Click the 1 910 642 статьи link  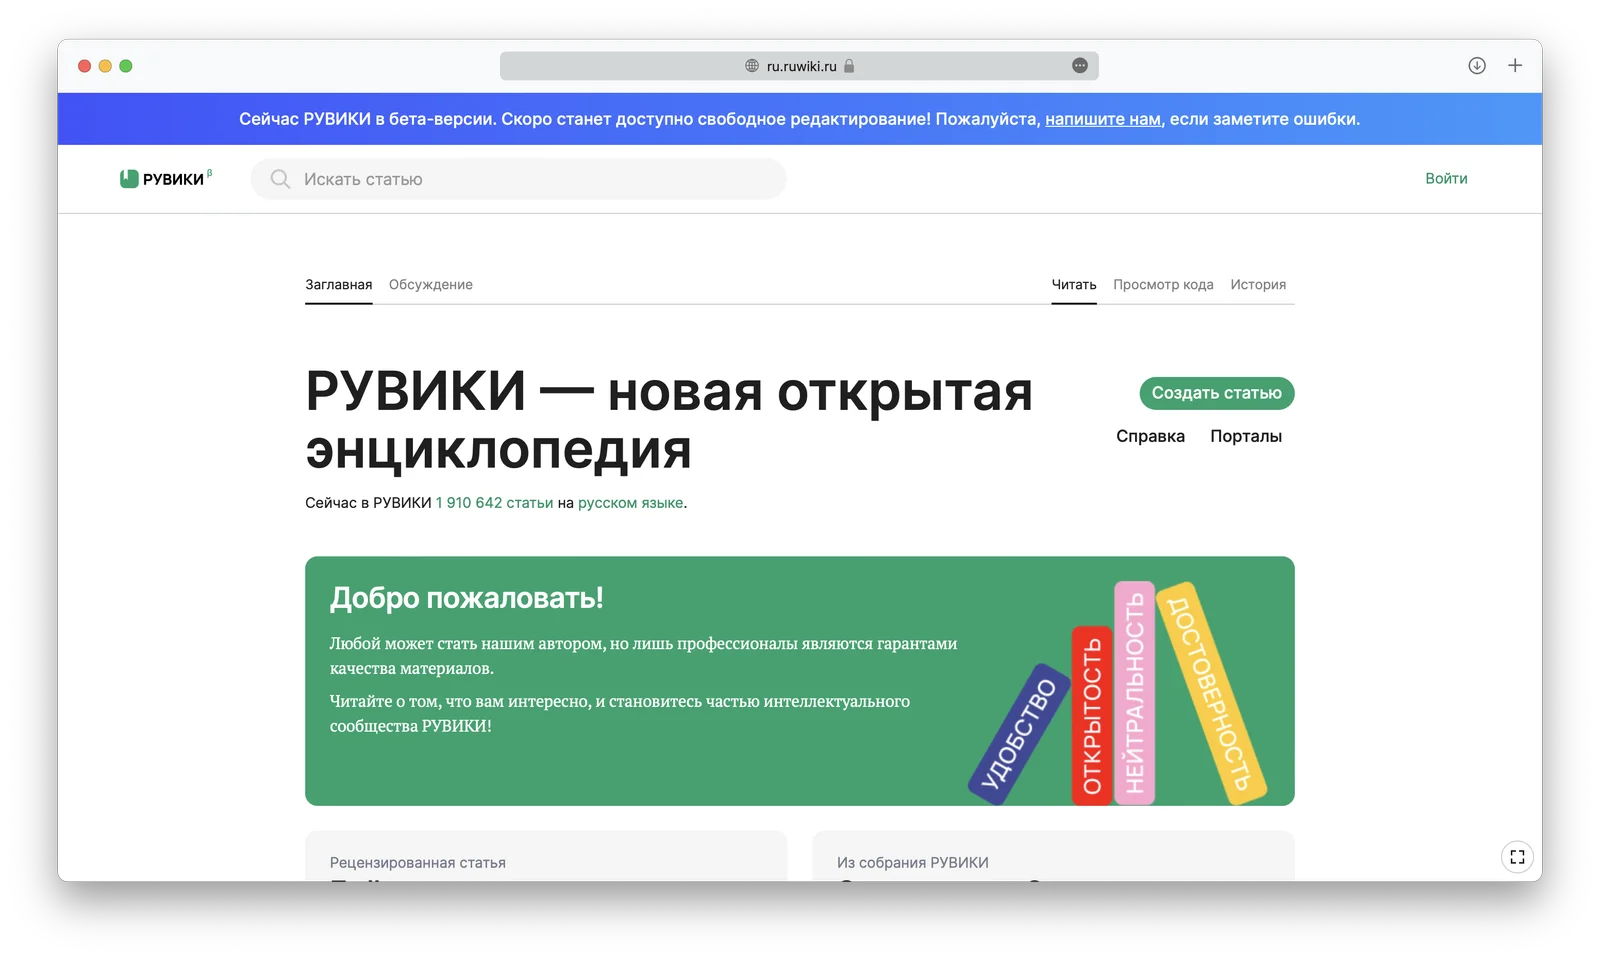click(494, 503)
